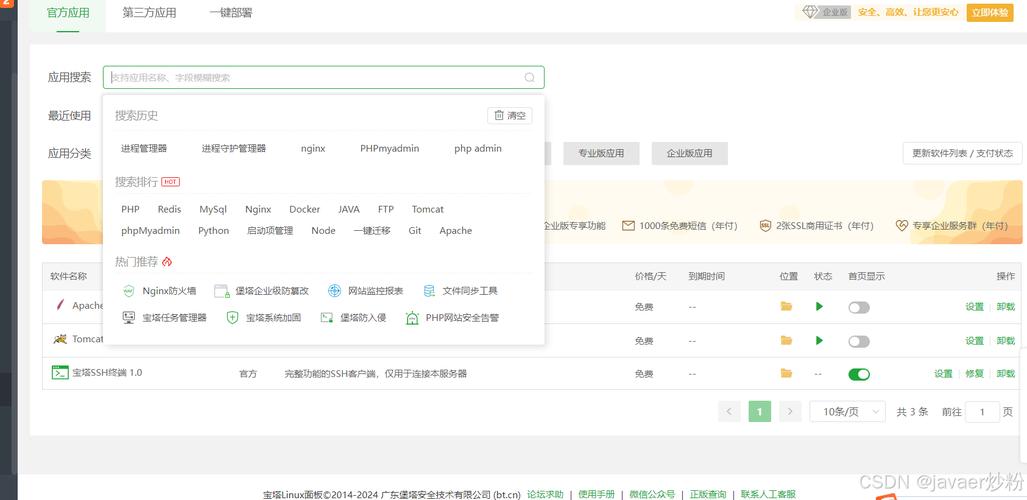Click the 专享企业服务群 heart icon

(x=902, y=225)
